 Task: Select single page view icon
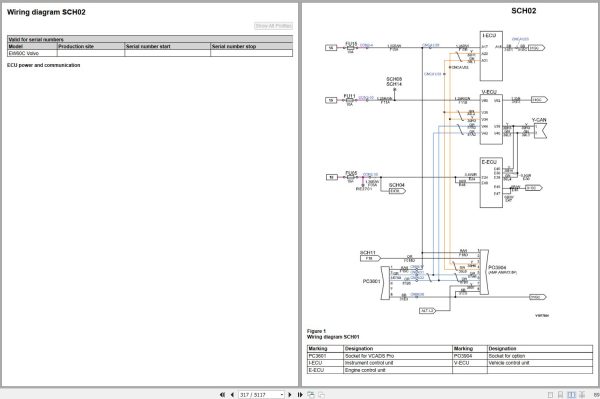550,394
